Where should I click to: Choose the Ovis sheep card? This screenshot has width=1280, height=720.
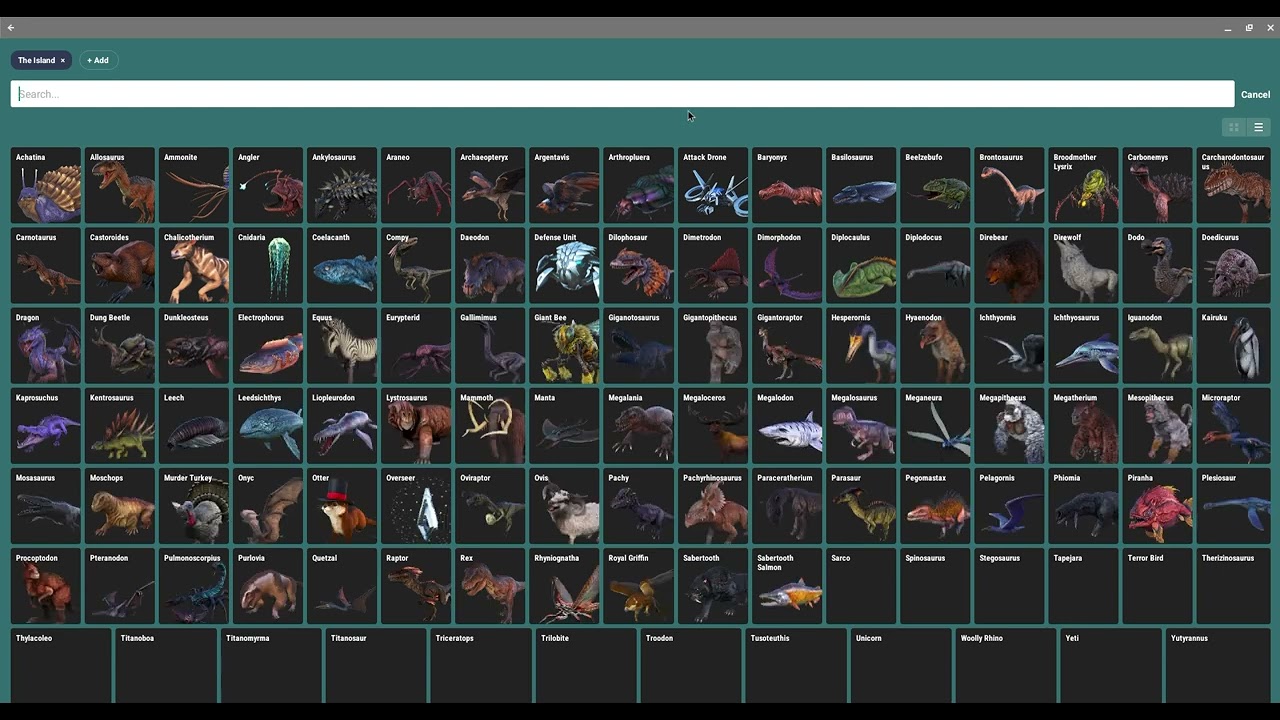coord(564,505)
